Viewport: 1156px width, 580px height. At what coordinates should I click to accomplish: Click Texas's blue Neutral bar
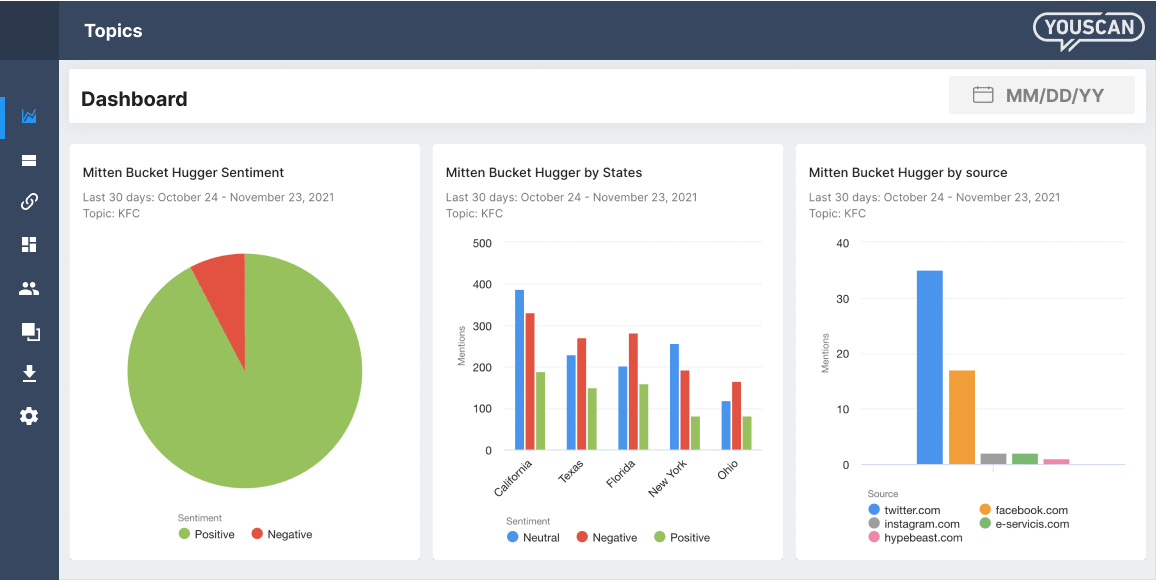click(x=571, y=402)
